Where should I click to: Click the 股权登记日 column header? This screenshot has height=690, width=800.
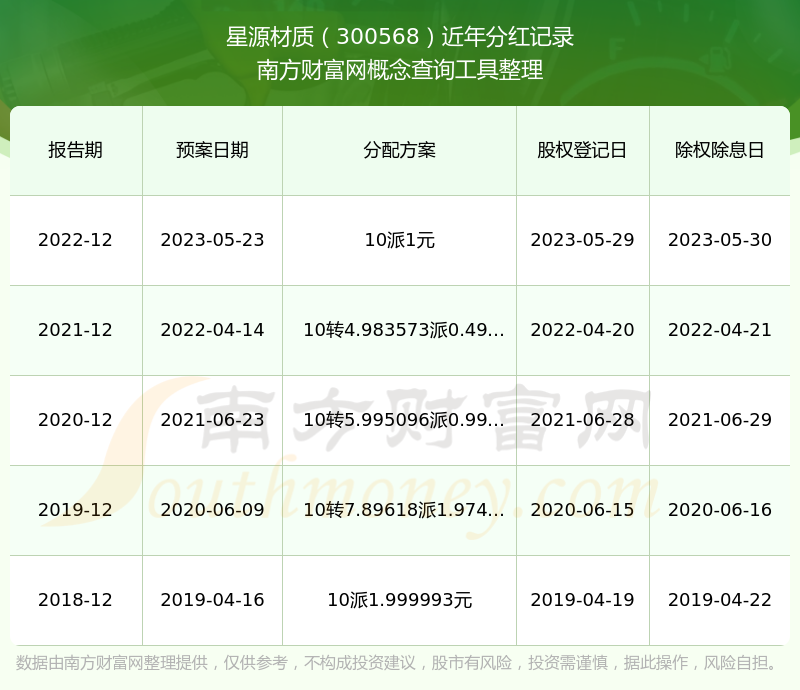[582, 150]
